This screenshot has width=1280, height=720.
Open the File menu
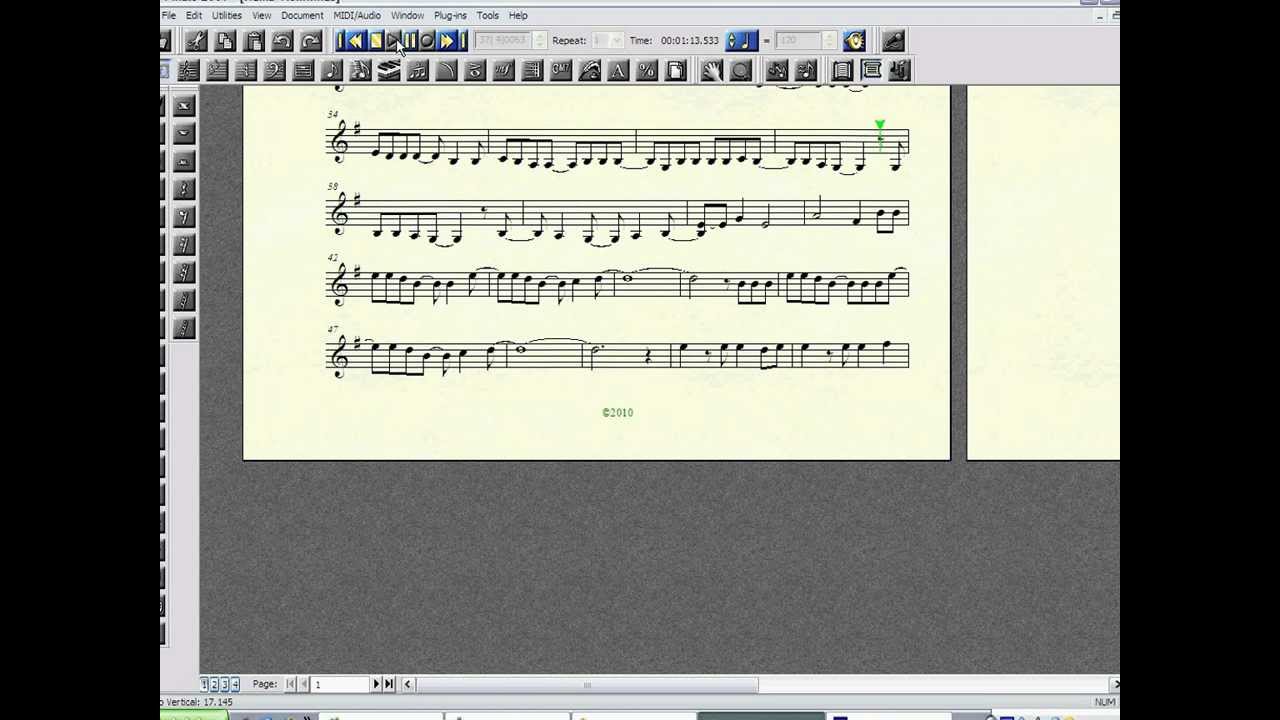tap(168, 15)
